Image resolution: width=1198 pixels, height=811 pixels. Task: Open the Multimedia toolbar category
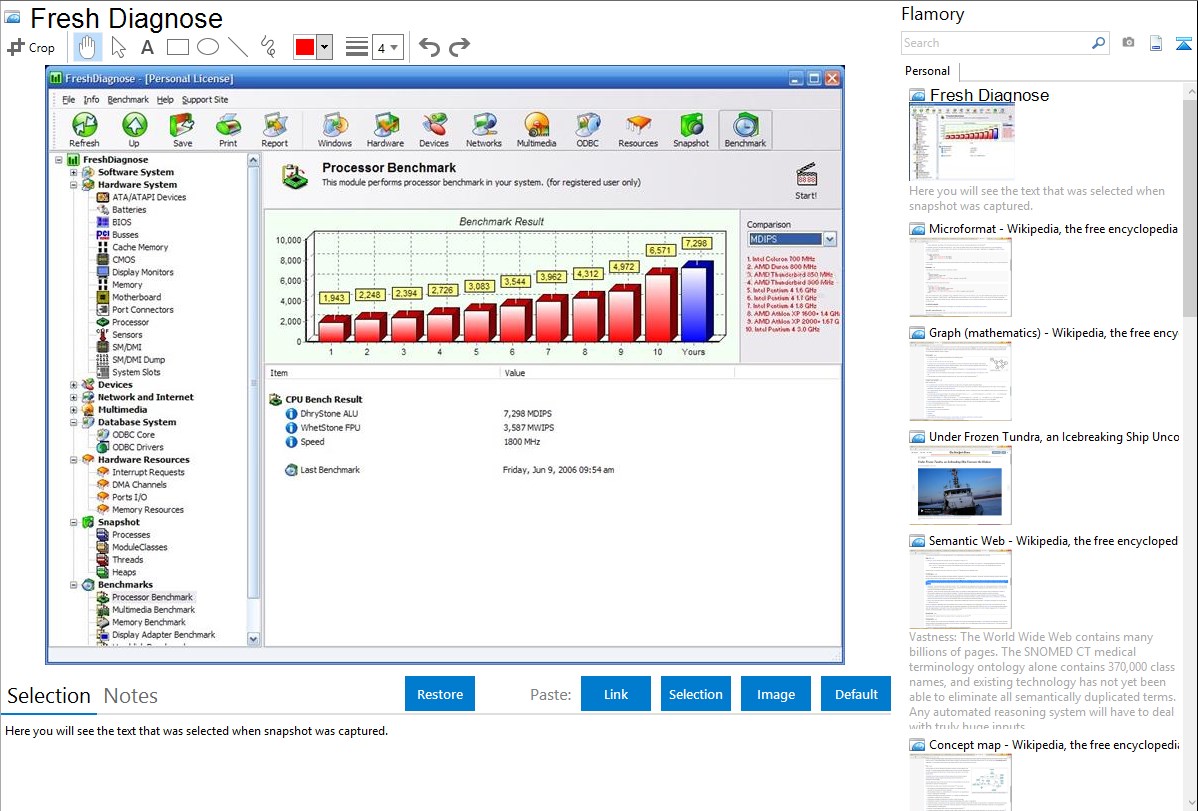[536, 130]
